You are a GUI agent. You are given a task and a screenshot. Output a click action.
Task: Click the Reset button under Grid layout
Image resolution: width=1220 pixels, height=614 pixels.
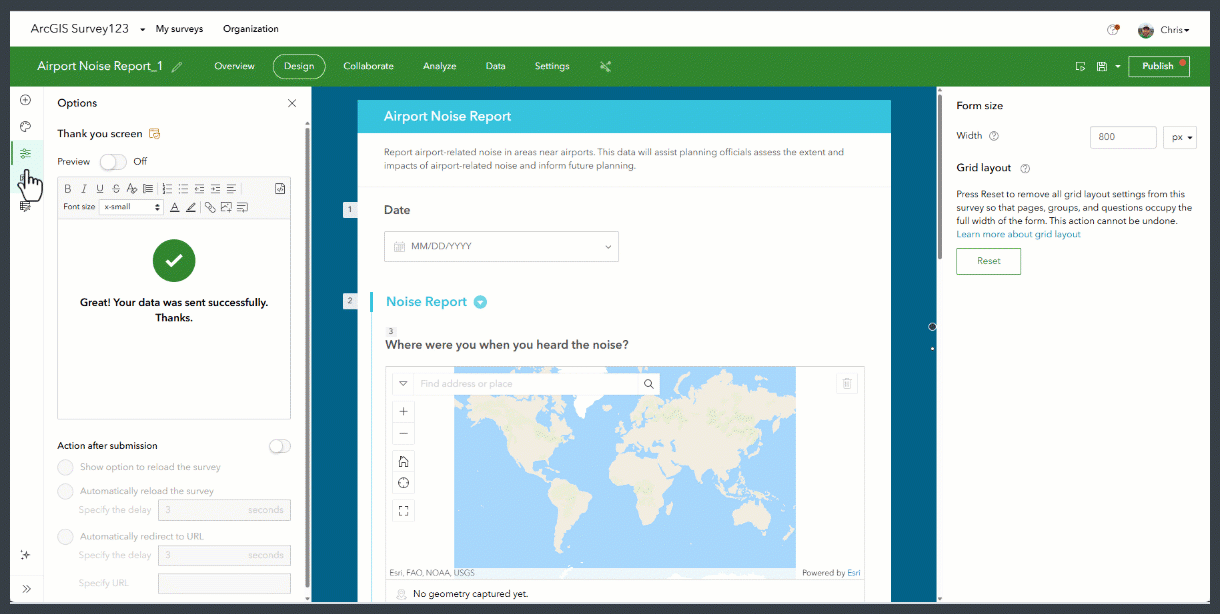pos(988,260)
